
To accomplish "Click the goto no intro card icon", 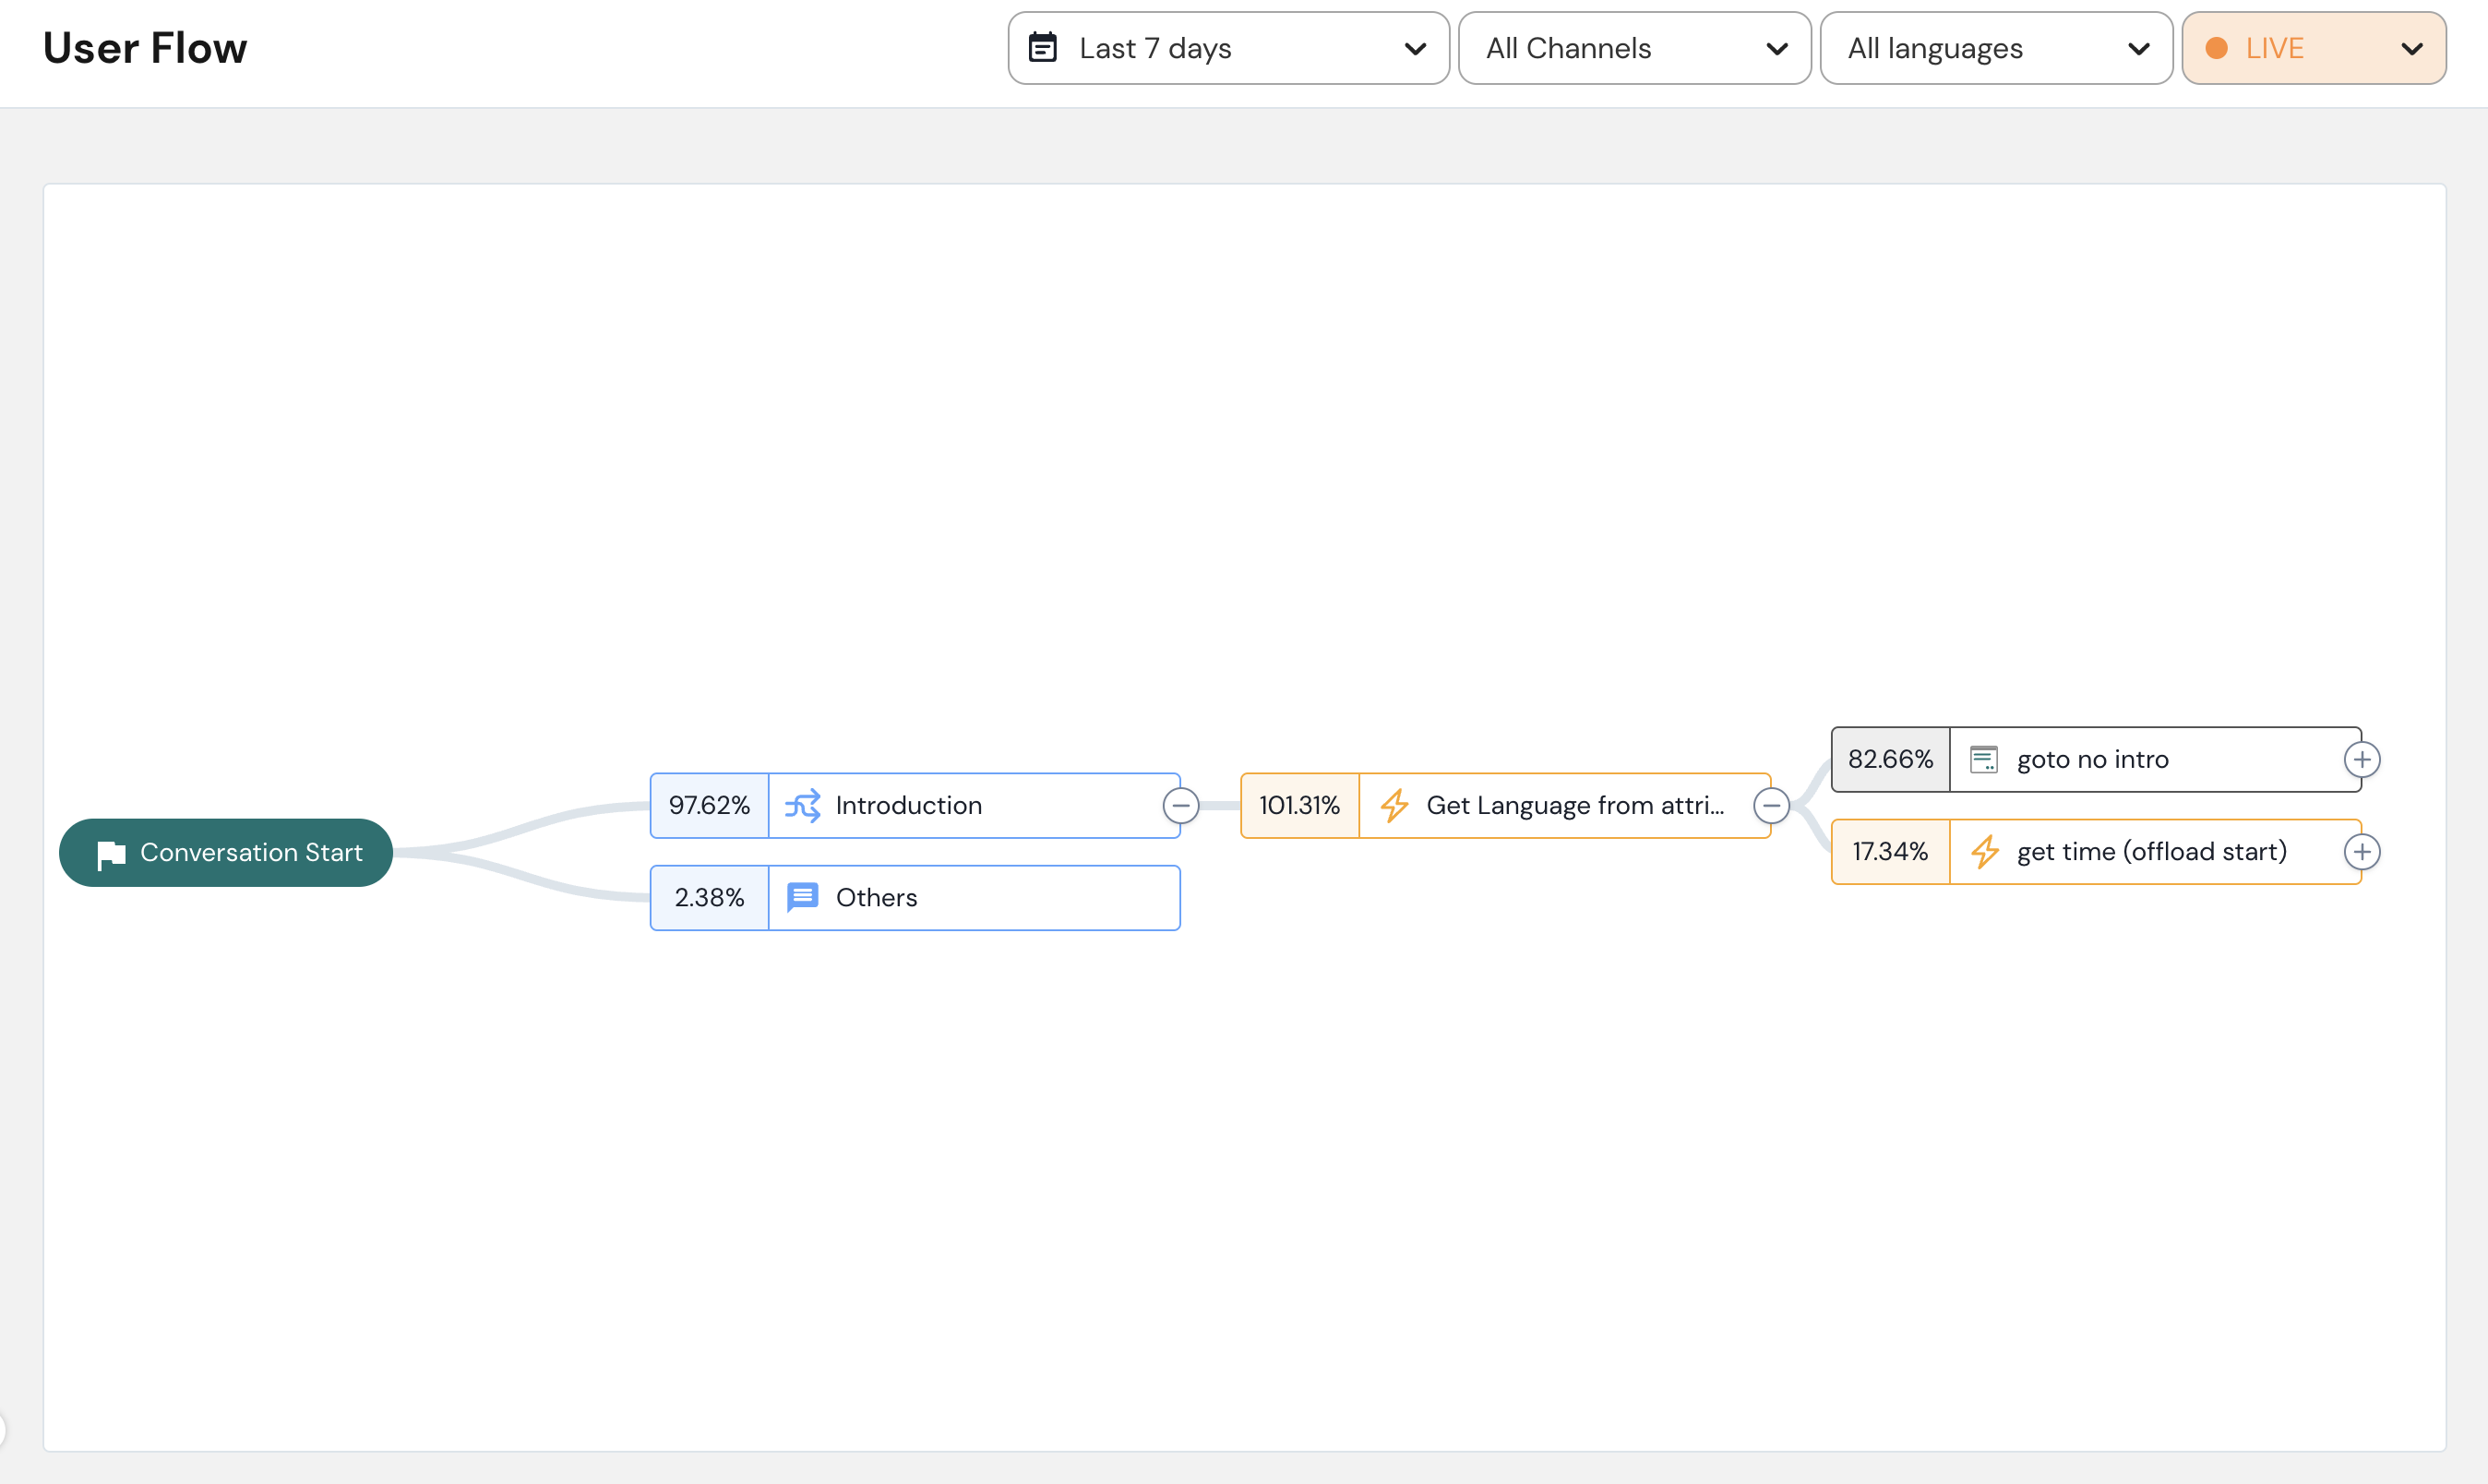I will [x=1983, y=760].
